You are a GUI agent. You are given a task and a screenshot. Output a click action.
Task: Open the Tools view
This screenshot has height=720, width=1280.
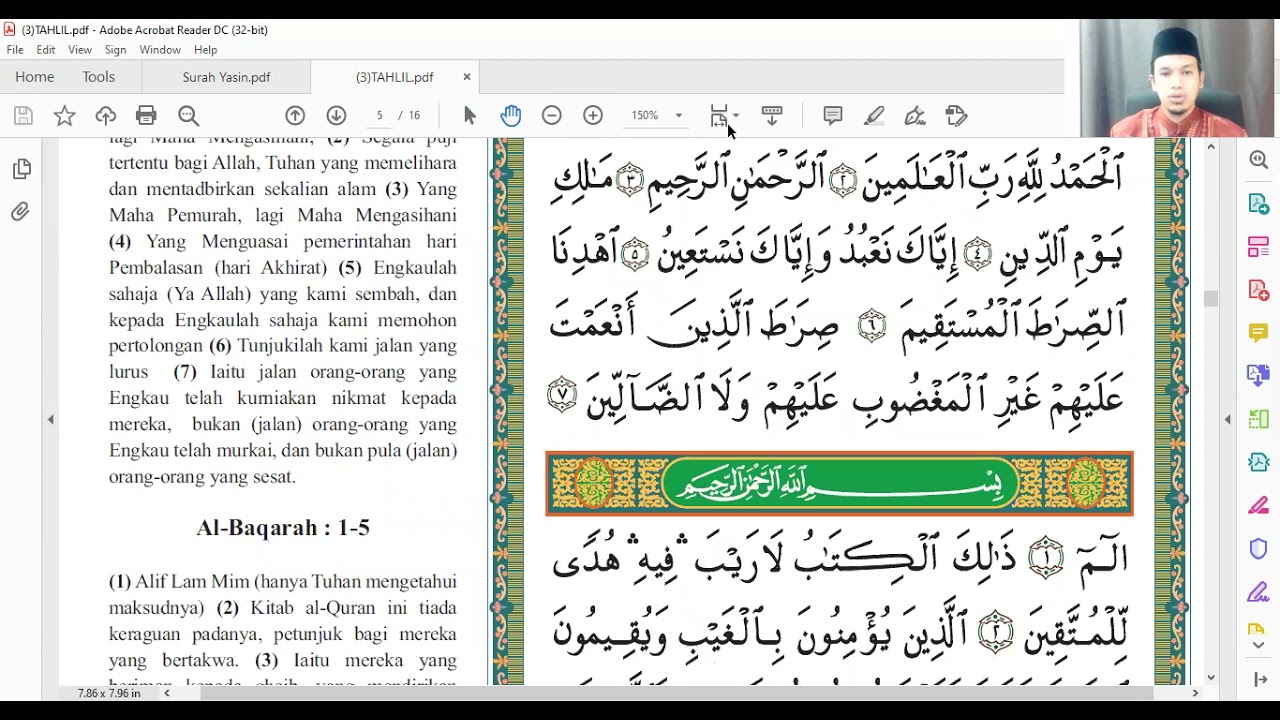click(x=98, y=77)
